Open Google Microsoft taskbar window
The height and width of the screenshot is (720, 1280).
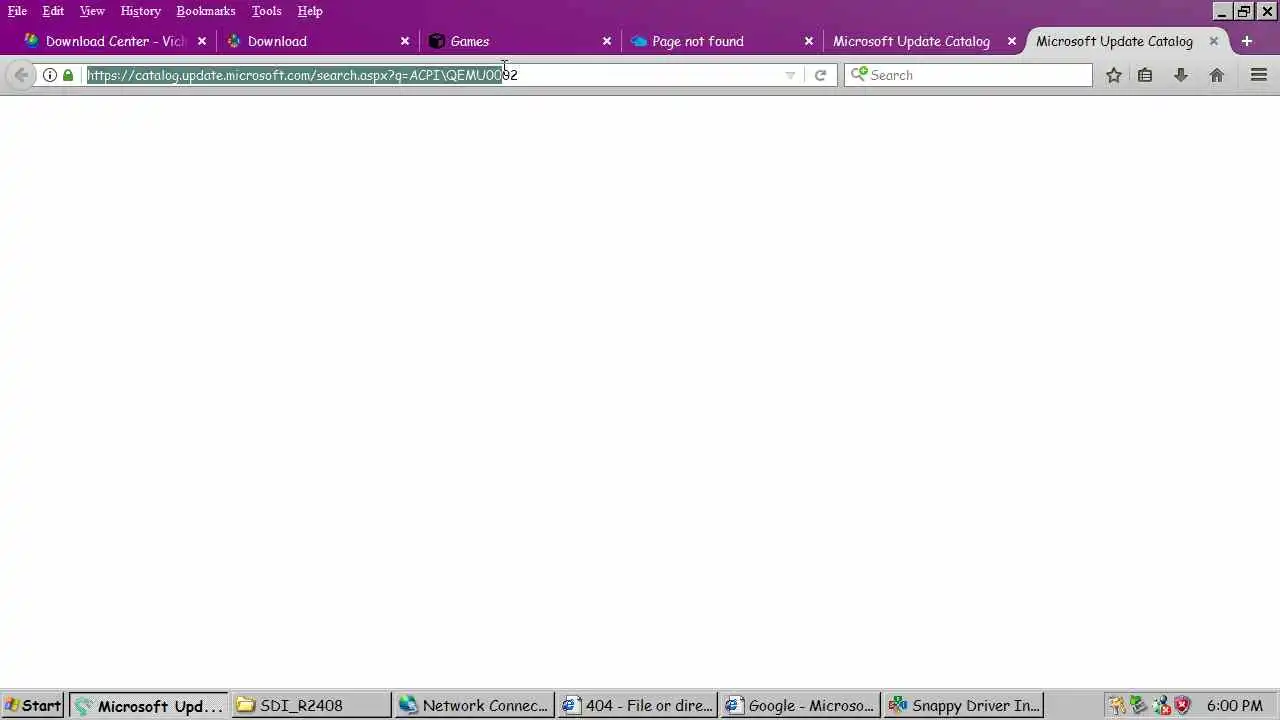pos(800,705)
